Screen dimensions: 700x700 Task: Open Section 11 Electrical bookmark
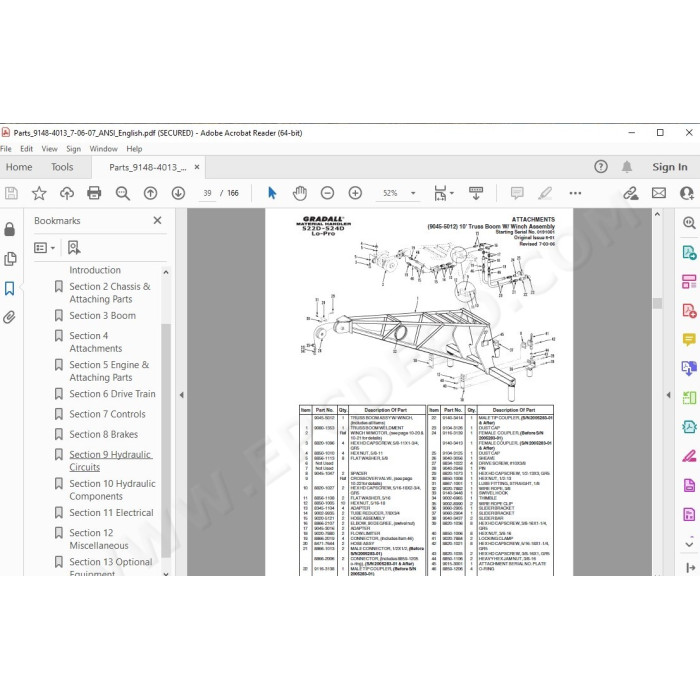pyautogui.click(x=111, y=513)
